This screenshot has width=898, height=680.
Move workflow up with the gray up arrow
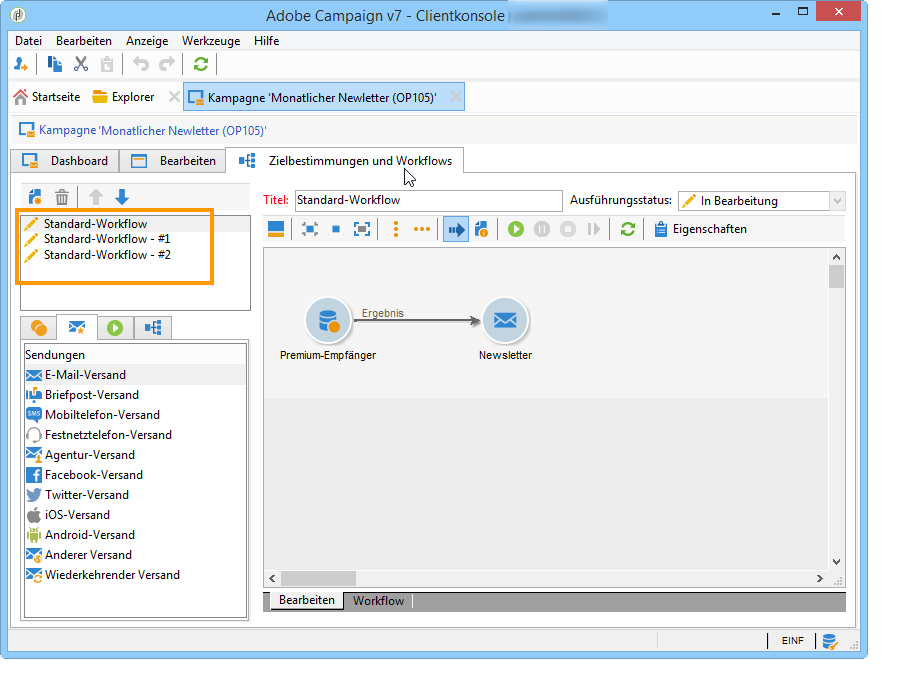tap(96, 197)
